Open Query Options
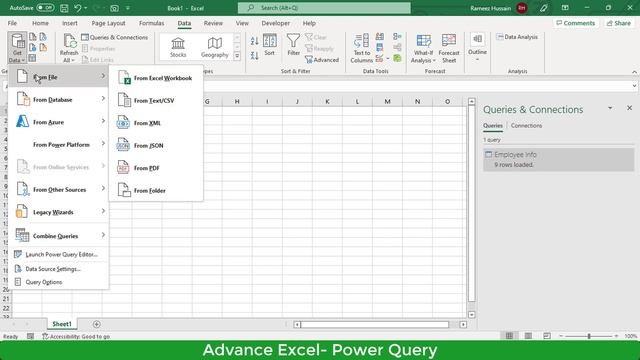 (59, 282)
